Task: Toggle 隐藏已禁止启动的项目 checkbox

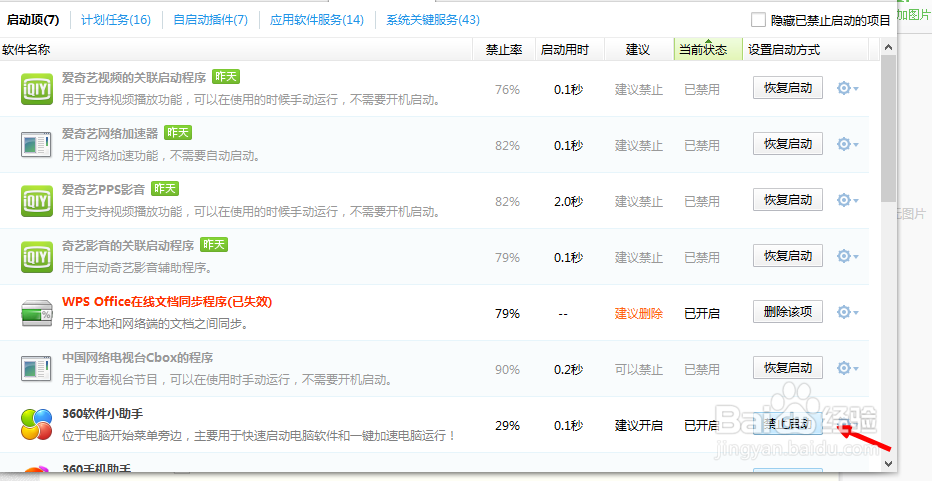Action: pos(758,20)
